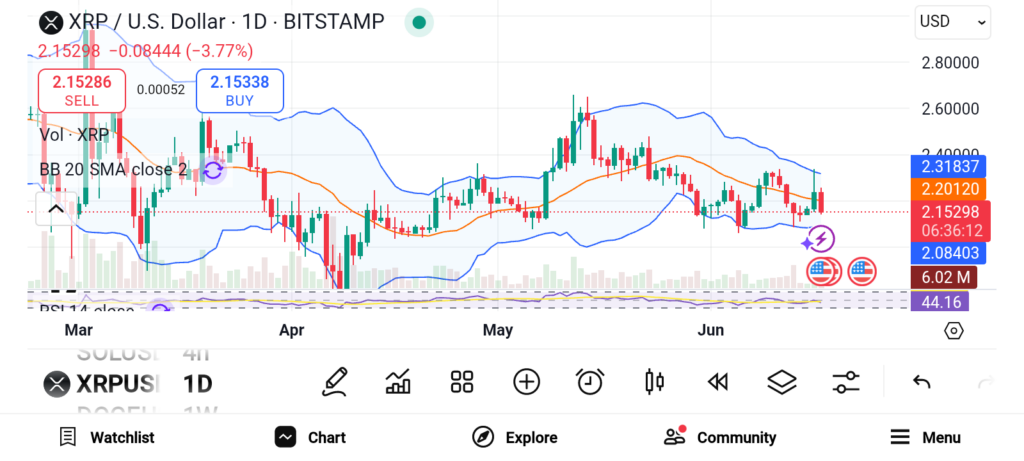Collapse the indicator legend with the chevron
Screen dimensions: 1024x461
coord(55,209)
